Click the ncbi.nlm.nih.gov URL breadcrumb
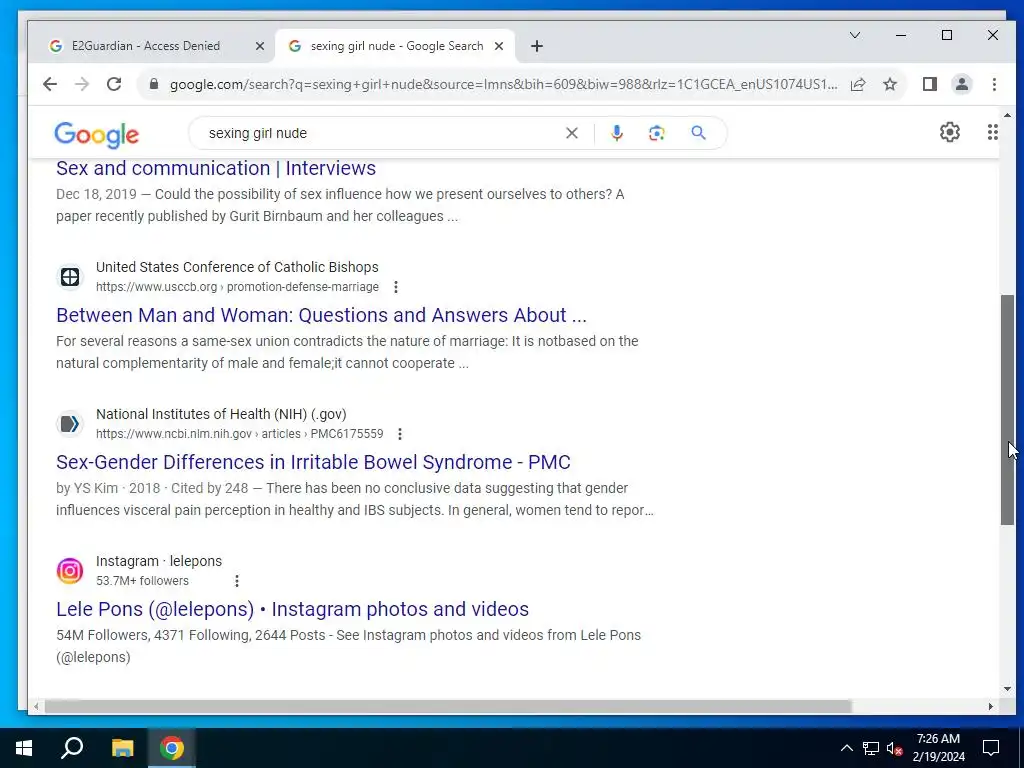Screen dimensions: 1024x768 [x=240, y=434]
